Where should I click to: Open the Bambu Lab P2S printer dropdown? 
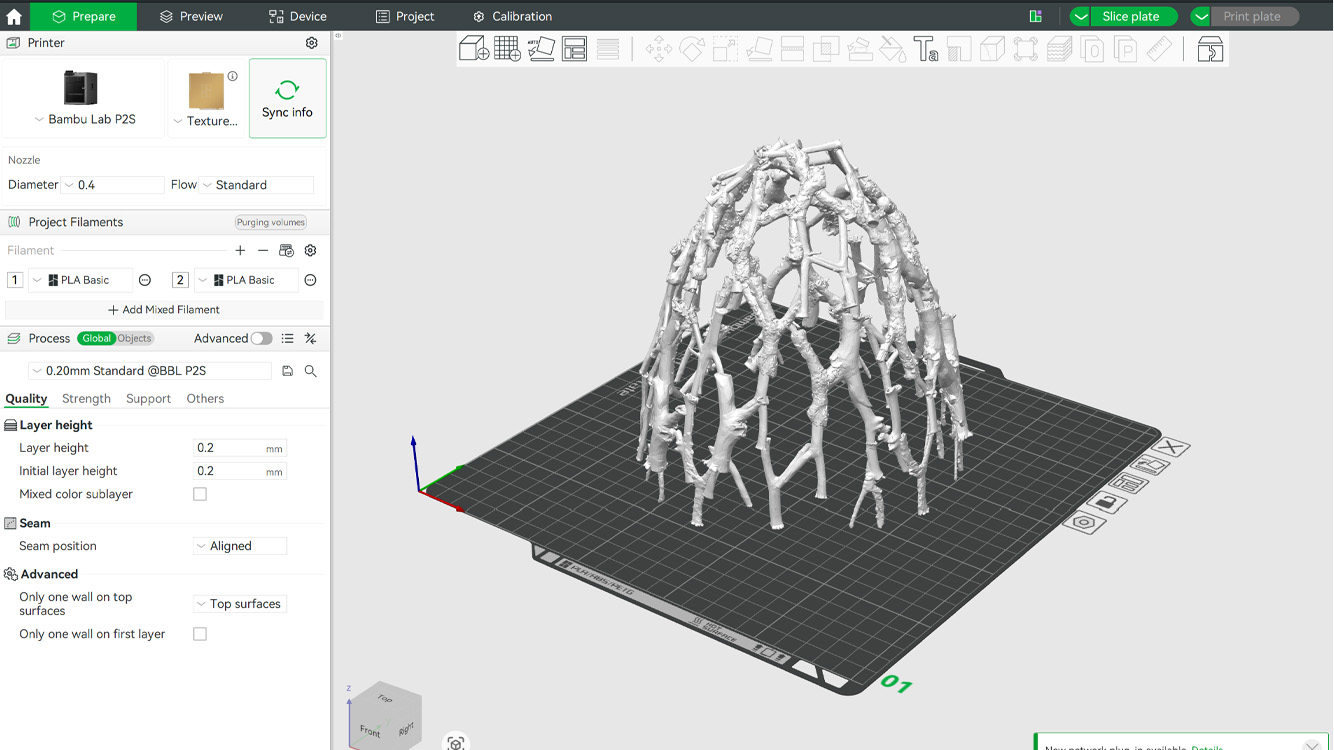coord(84,120)
